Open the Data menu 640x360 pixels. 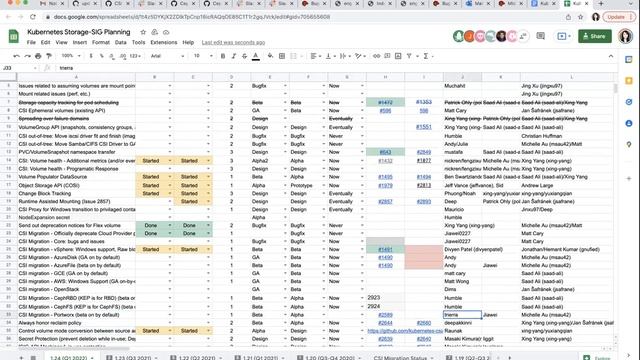tap(120, 42)
